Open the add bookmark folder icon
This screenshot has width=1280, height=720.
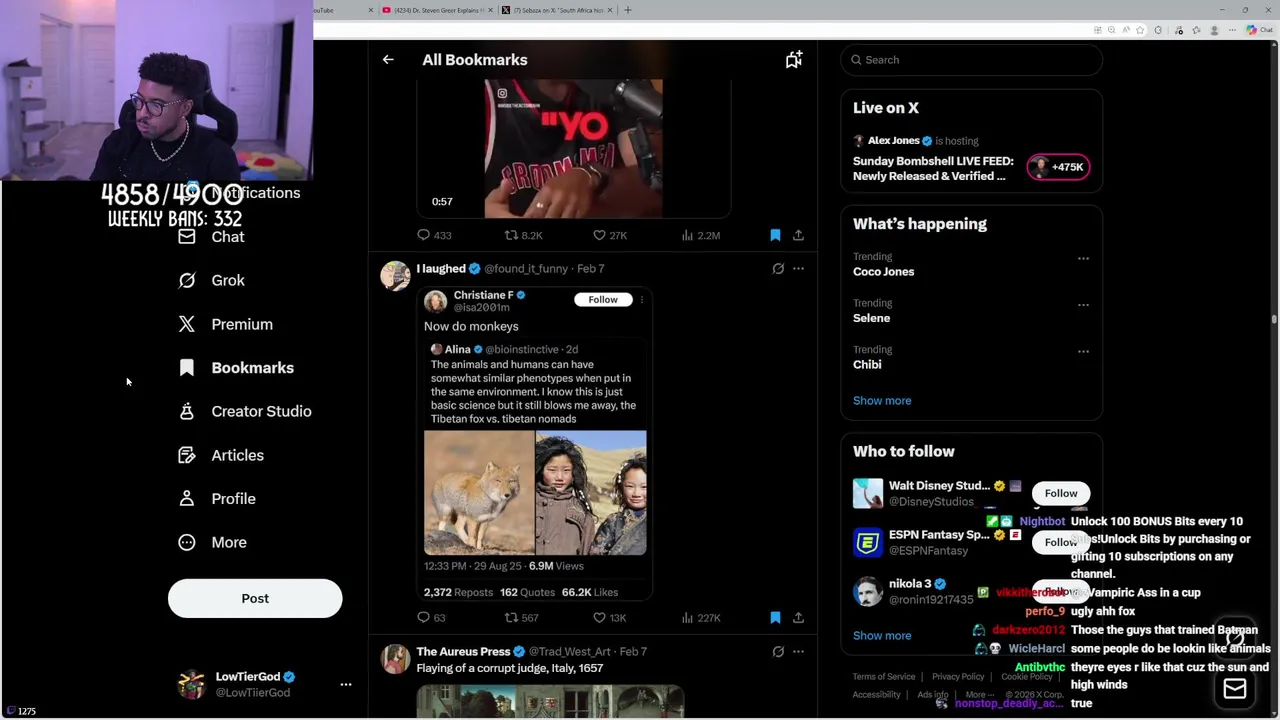(x=793, y=60)
